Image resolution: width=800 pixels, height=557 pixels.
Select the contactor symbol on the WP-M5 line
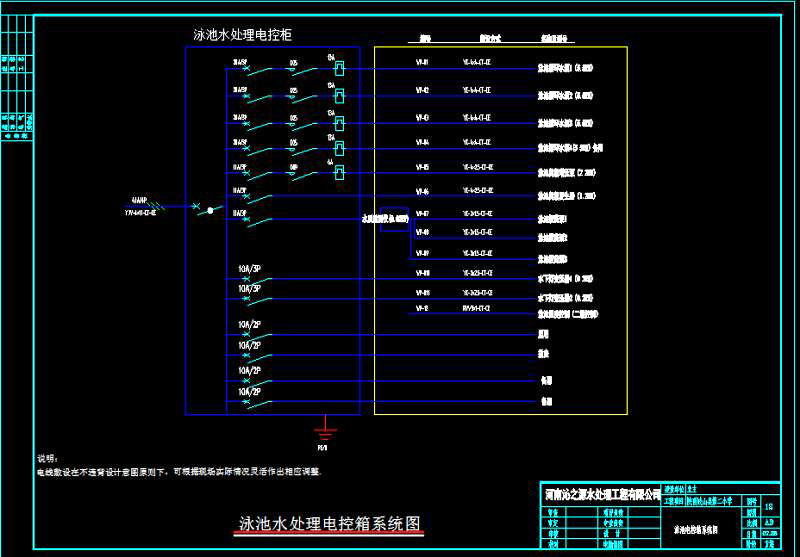pyautogui.click(x=341, y=170)
